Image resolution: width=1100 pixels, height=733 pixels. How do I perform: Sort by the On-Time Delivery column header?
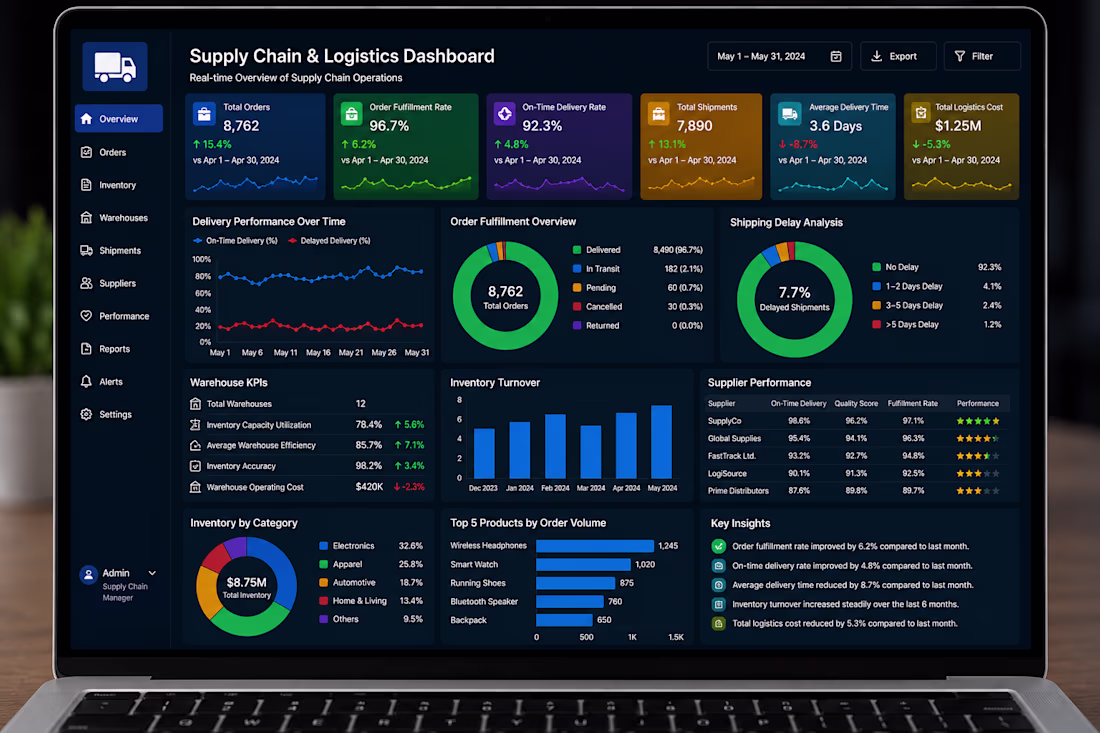[x=798, y=403]
